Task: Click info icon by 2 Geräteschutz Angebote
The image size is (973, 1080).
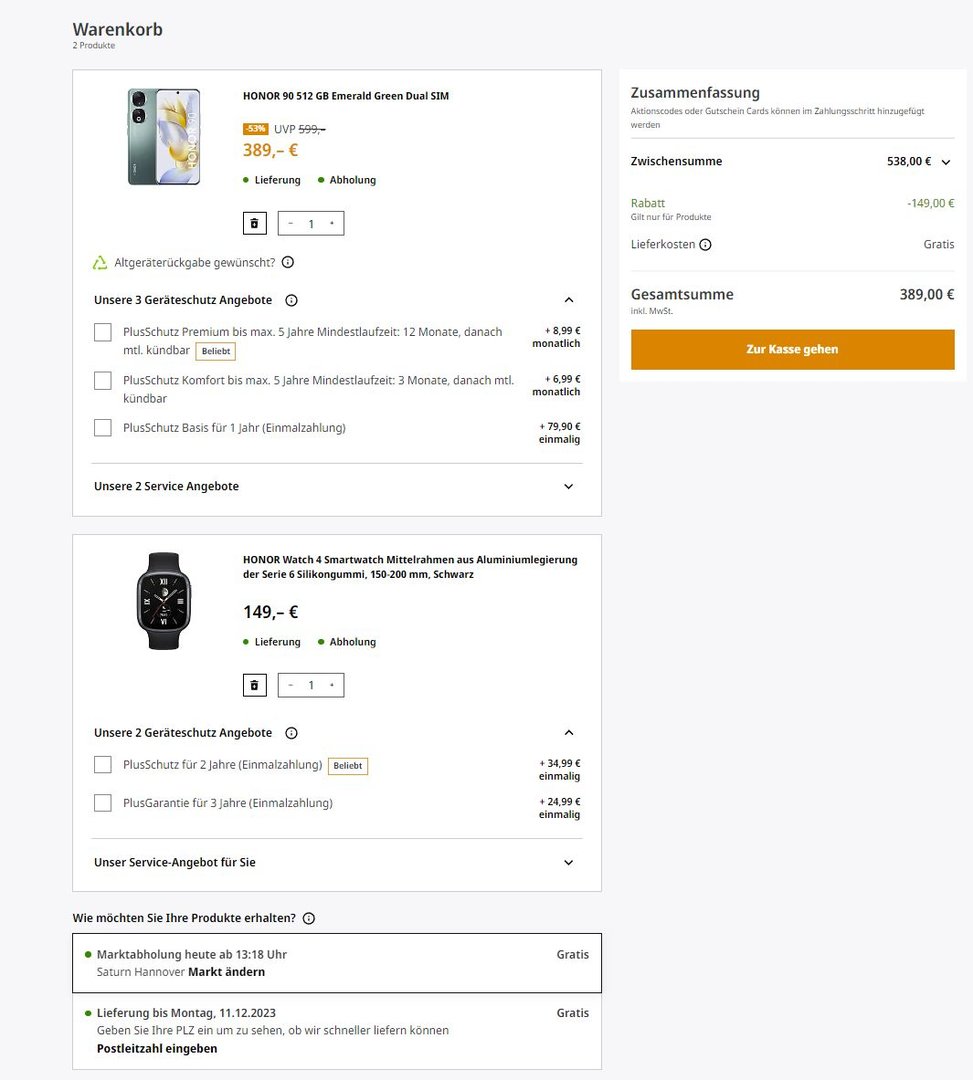Action: 291,733
